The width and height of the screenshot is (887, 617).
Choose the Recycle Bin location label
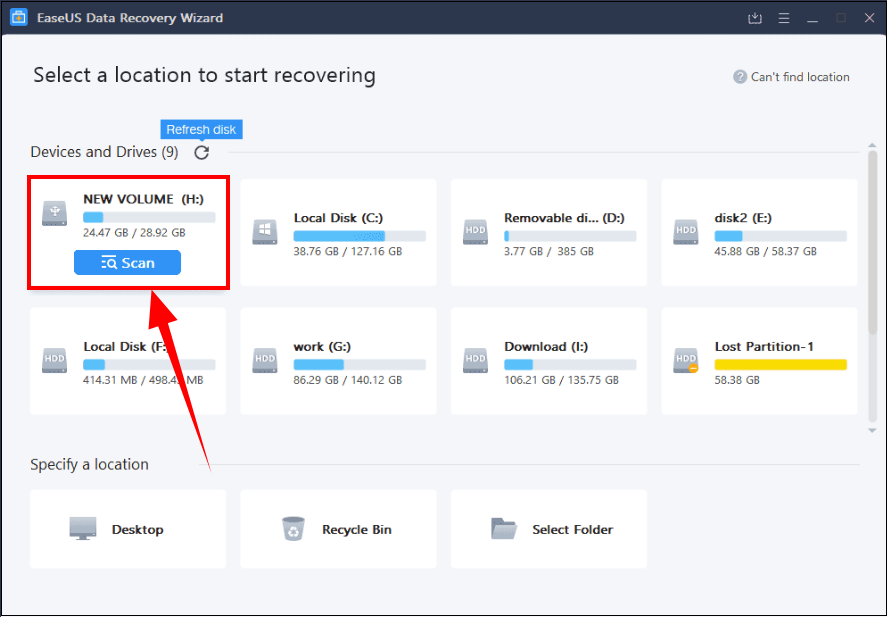click(x=356, y=529)
